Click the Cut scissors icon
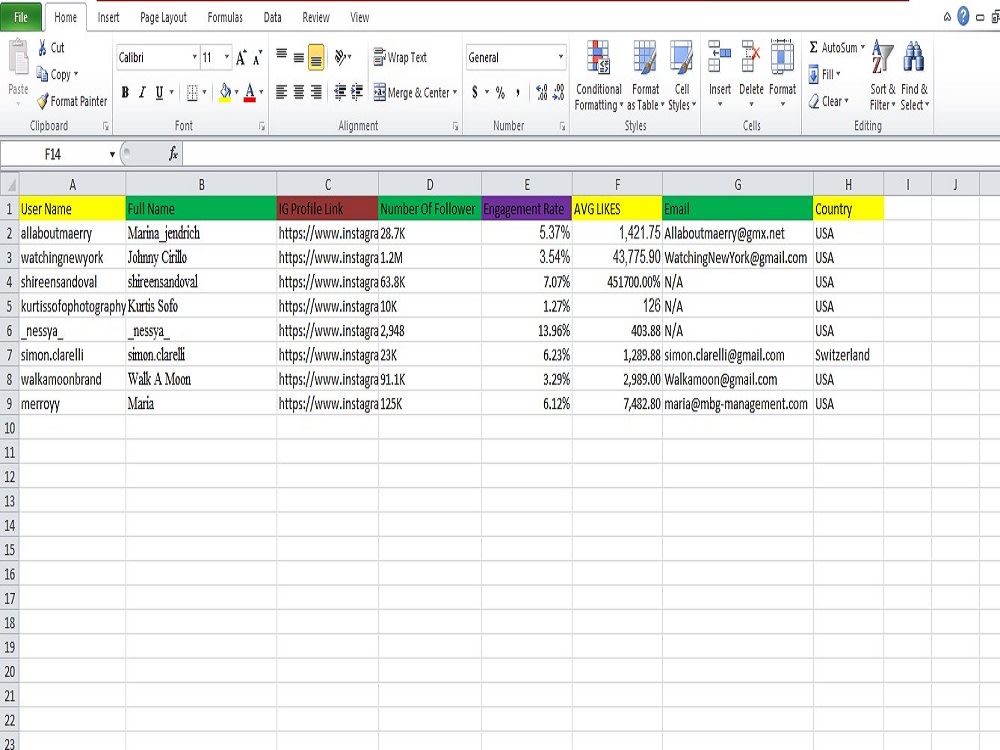Viewport: 1000px width, 750px height. pos(42,47)
